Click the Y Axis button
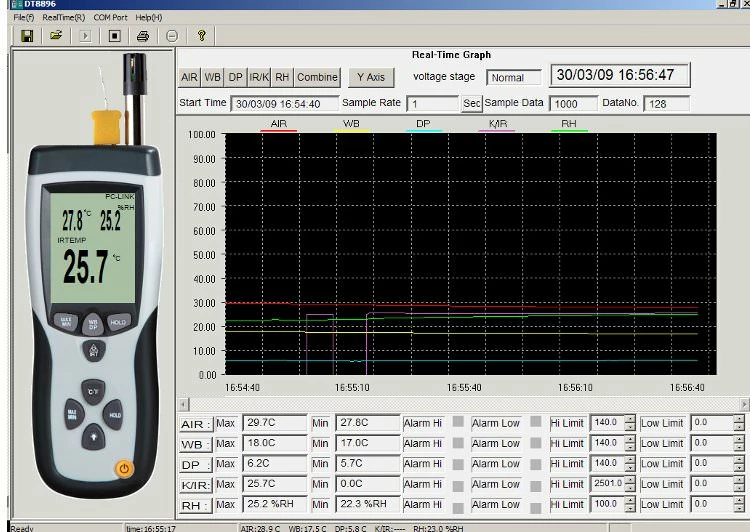This screenshot has height=532, width=750. [x=370, y=77]
